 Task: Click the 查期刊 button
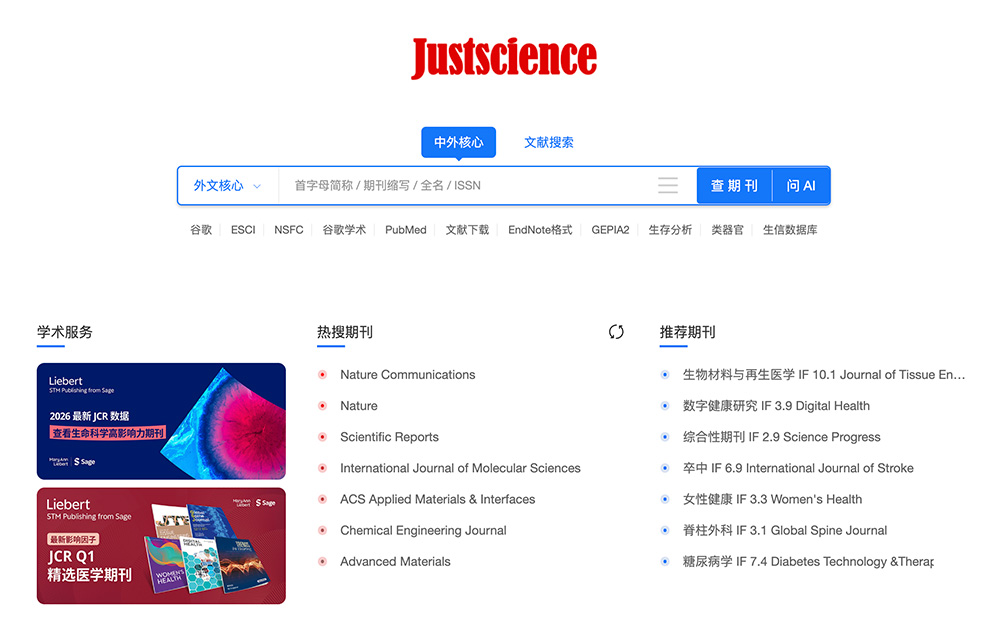click(734, 186)
